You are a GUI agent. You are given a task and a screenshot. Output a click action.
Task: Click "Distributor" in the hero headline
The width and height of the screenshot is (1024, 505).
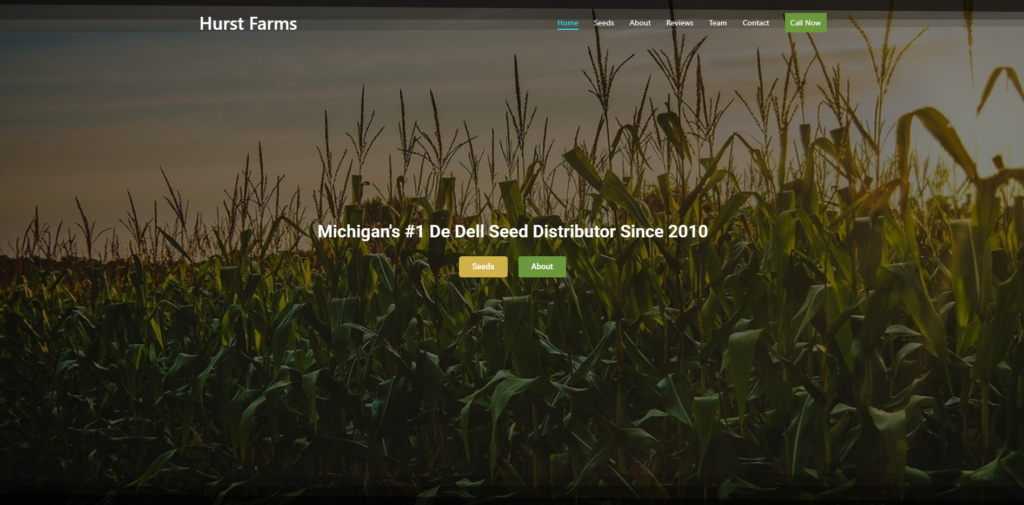(573, 231)
